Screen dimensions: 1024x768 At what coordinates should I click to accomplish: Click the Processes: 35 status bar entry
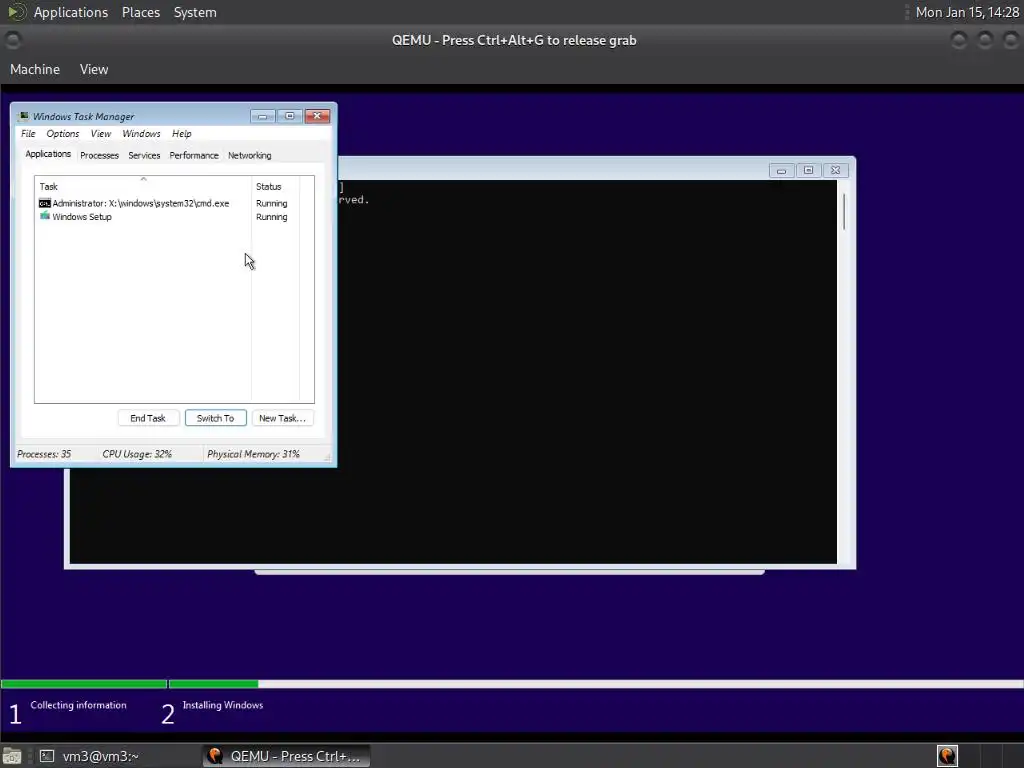(x=44, y=454)
